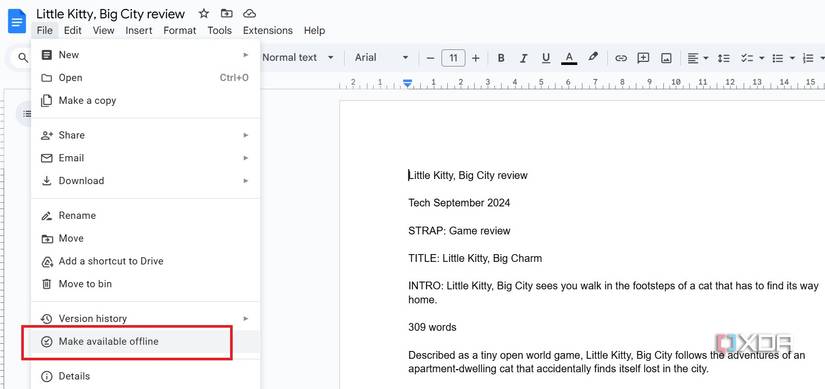Image resolution: width=825 pixels, height=389 pixels.
Task: Star the Little Kitty document
Action: pyautogui.click(x=204, y=14)
